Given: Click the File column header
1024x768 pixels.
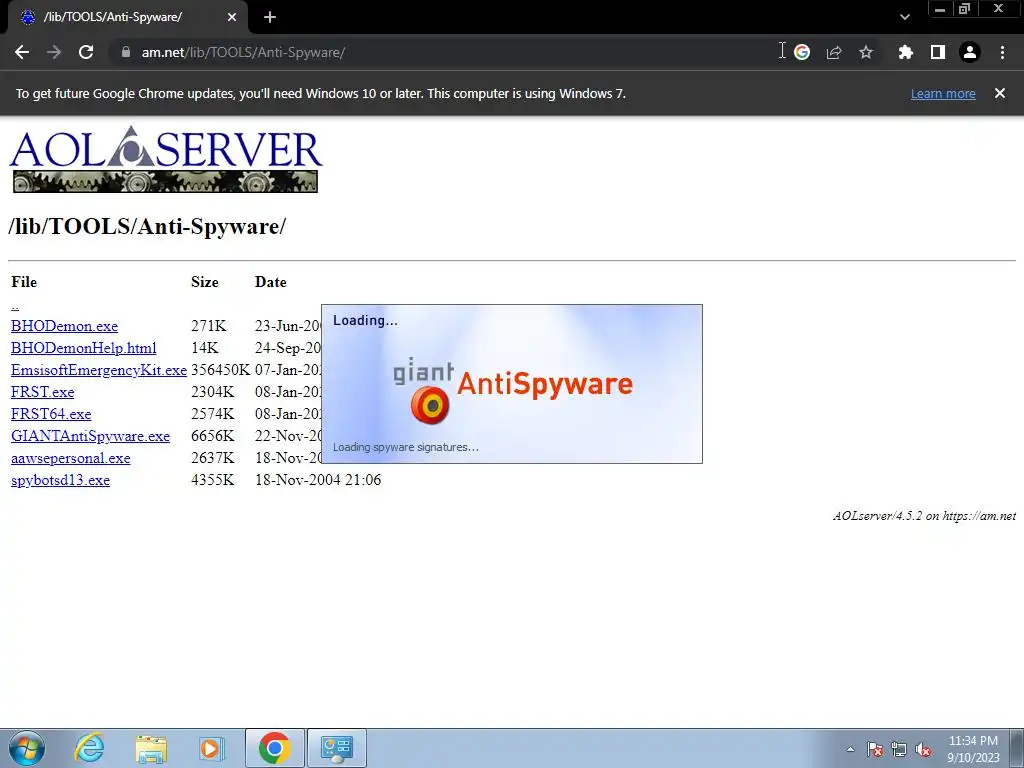Looking at the screenshot, I should coord(24,282).
